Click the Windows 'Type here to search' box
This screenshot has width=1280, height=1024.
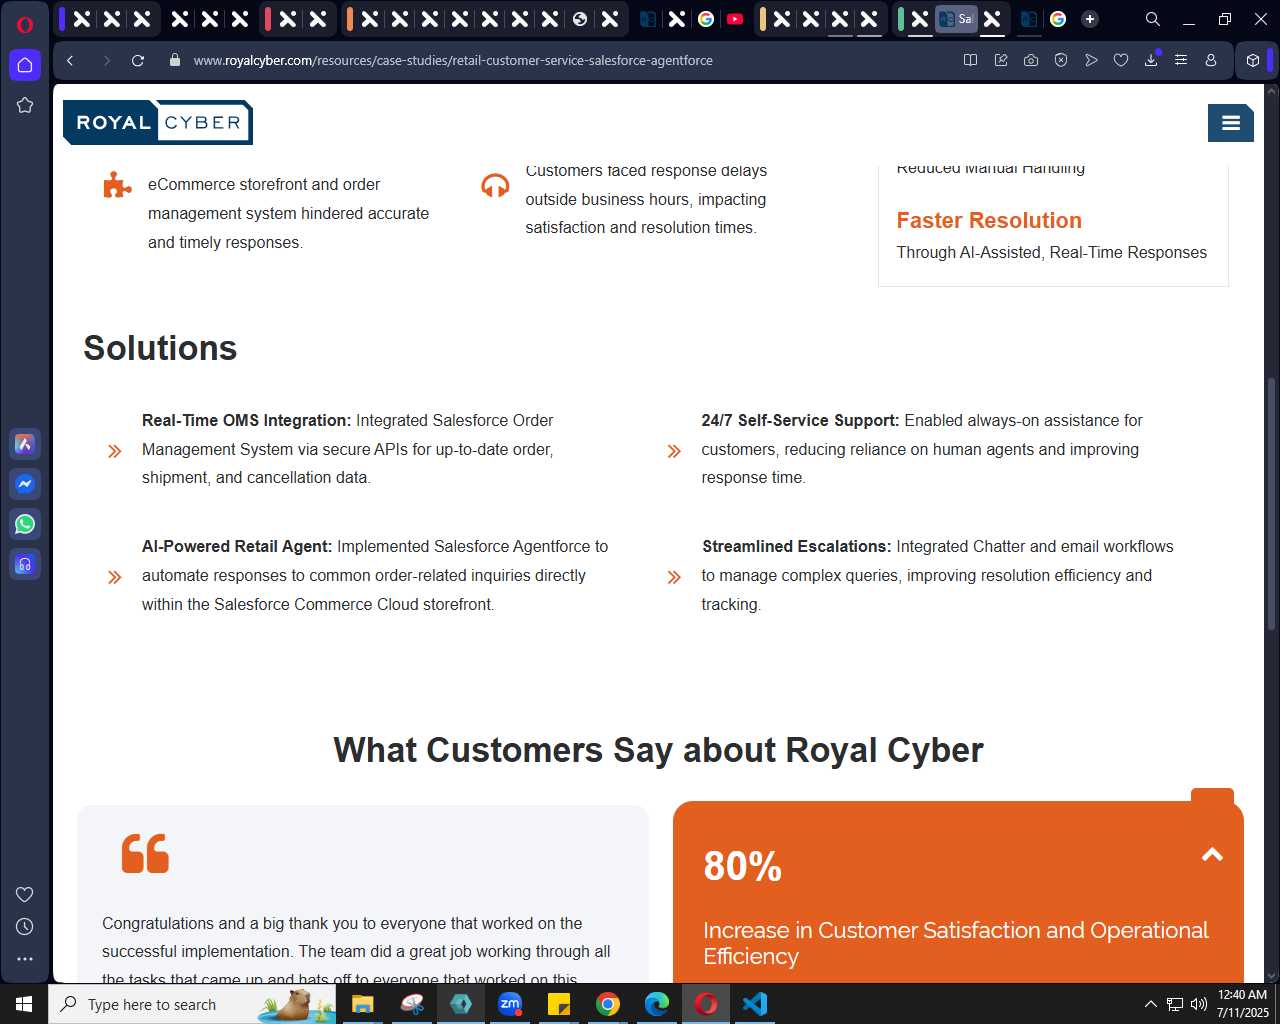[x=192, y=1004]
